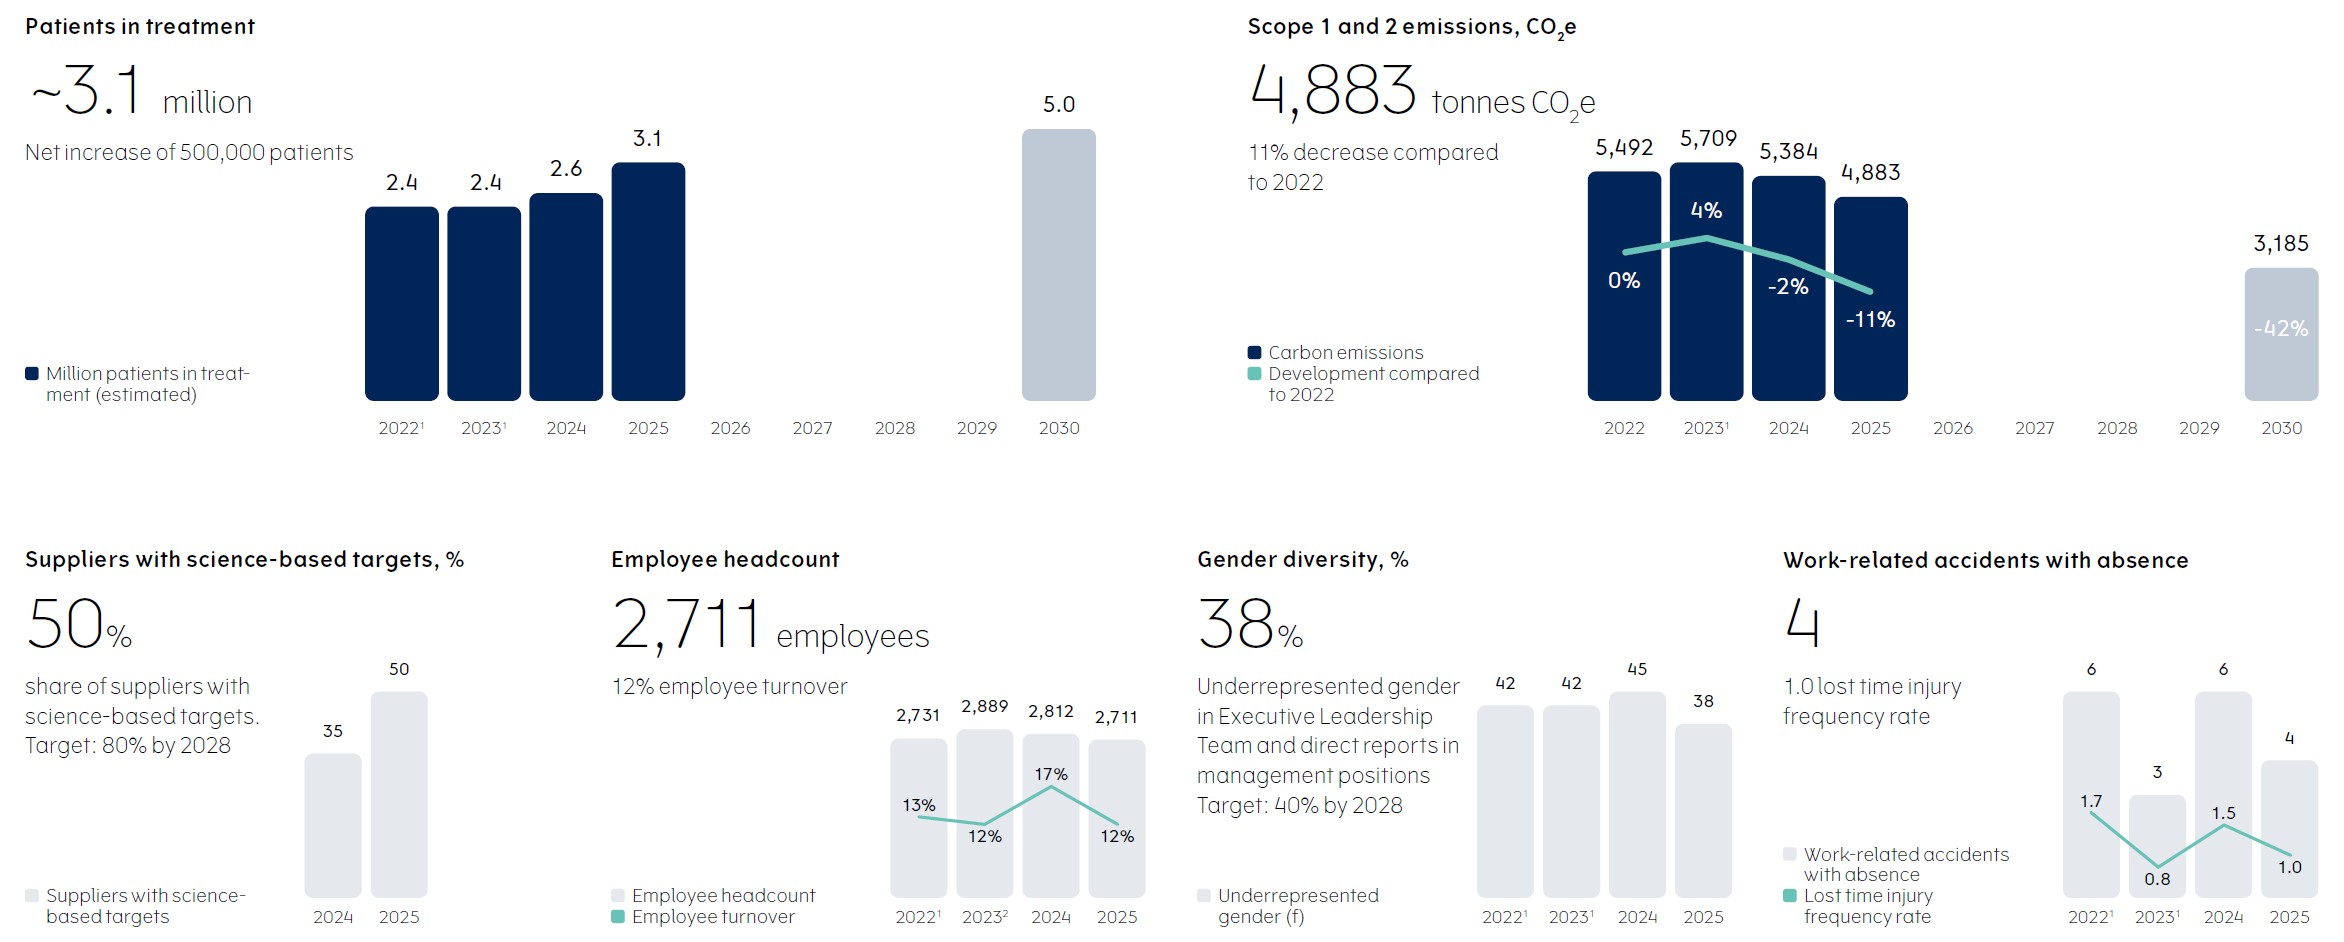Click the grey 2030 target bar for patients
The image size is (2344, 942).
1058,265
